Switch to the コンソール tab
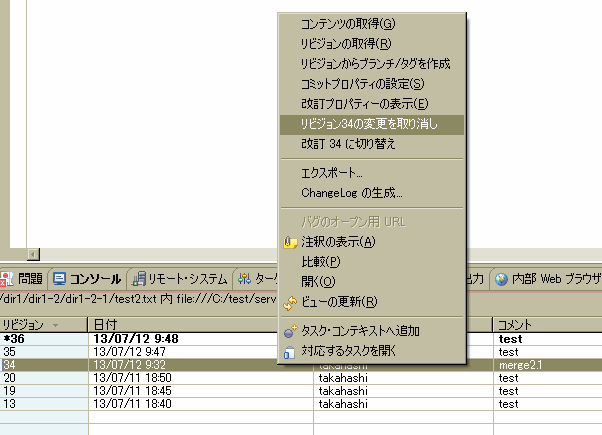Viewport: 602px width, 435px height. (88, 279)
